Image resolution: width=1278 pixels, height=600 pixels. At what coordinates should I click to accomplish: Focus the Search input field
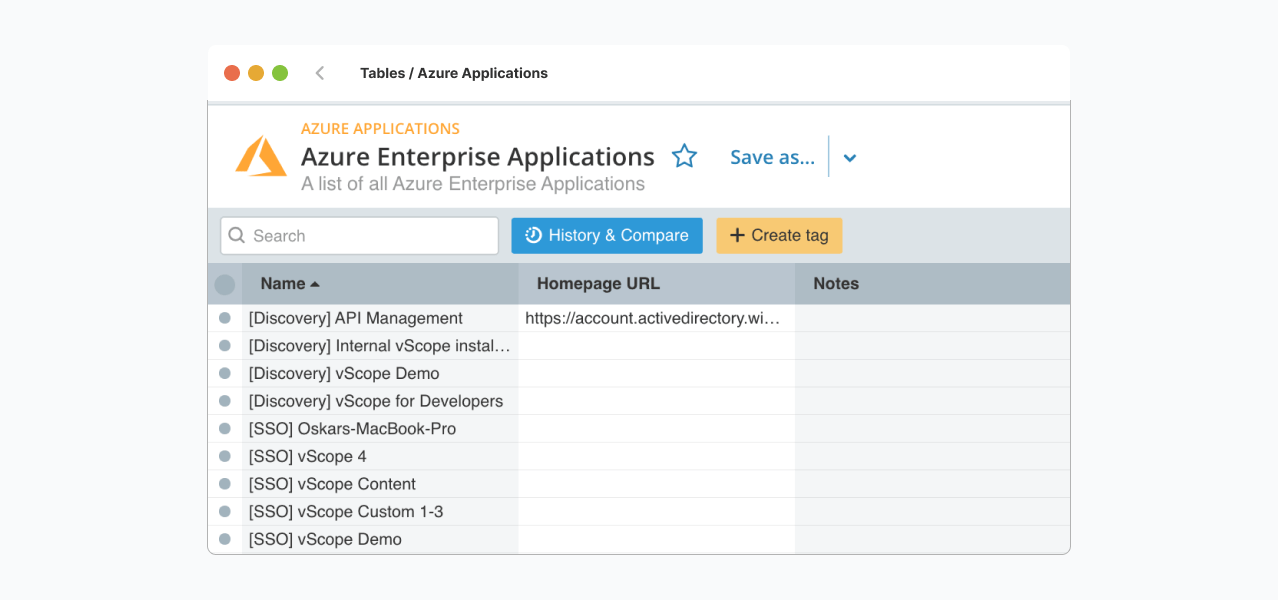coord(359,236)
